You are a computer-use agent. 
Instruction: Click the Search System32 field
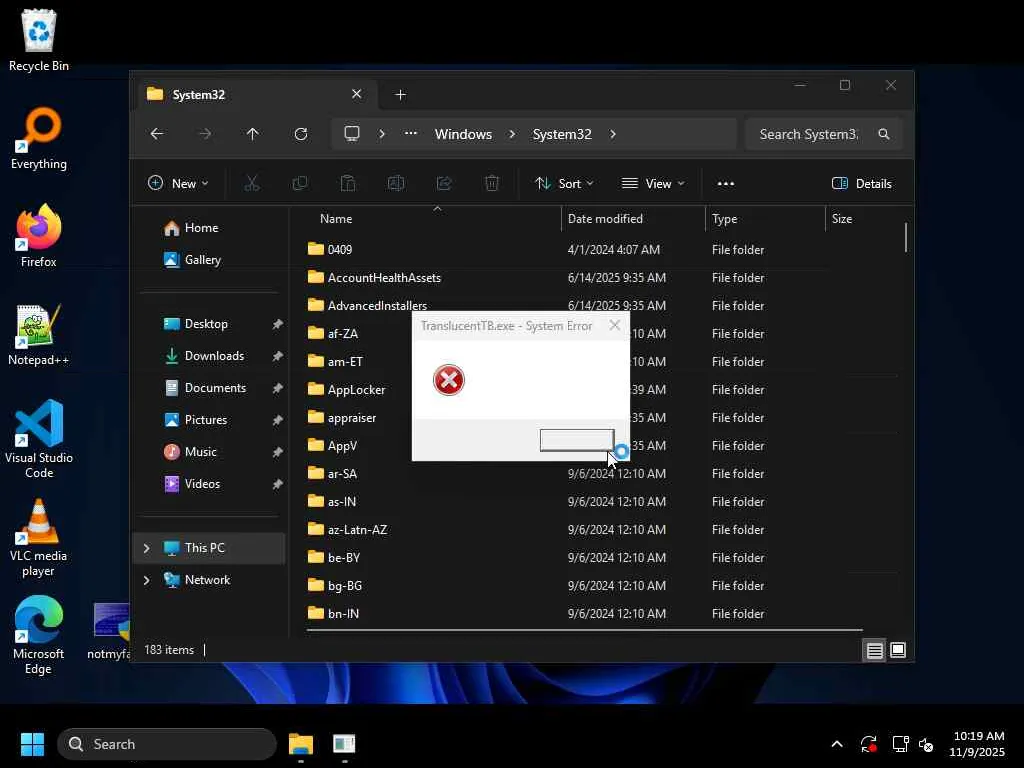tap(808, 134)
